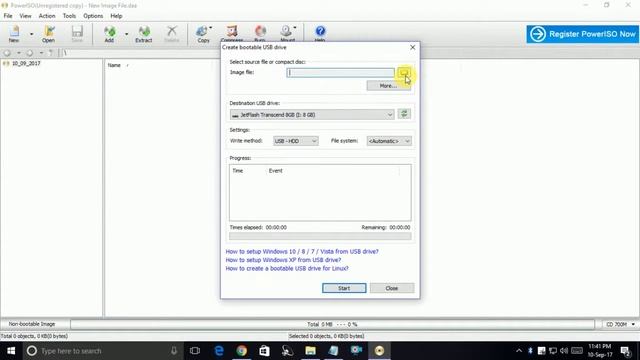
Task: Click the Image file text field
Action: pos(340,73)
